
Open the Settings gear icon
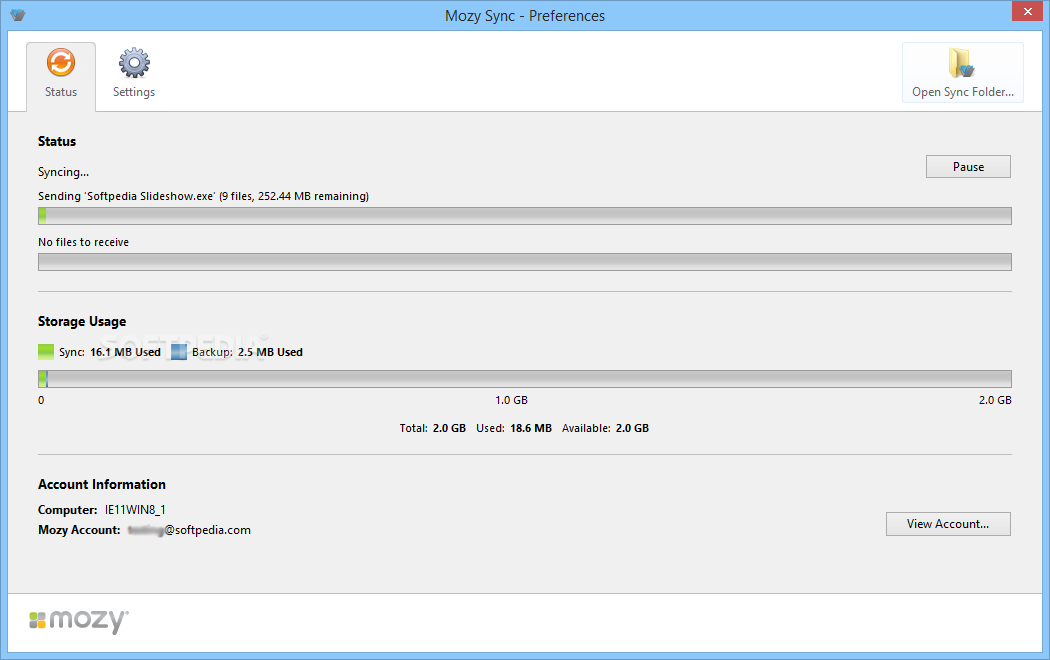tap(134, 63)
